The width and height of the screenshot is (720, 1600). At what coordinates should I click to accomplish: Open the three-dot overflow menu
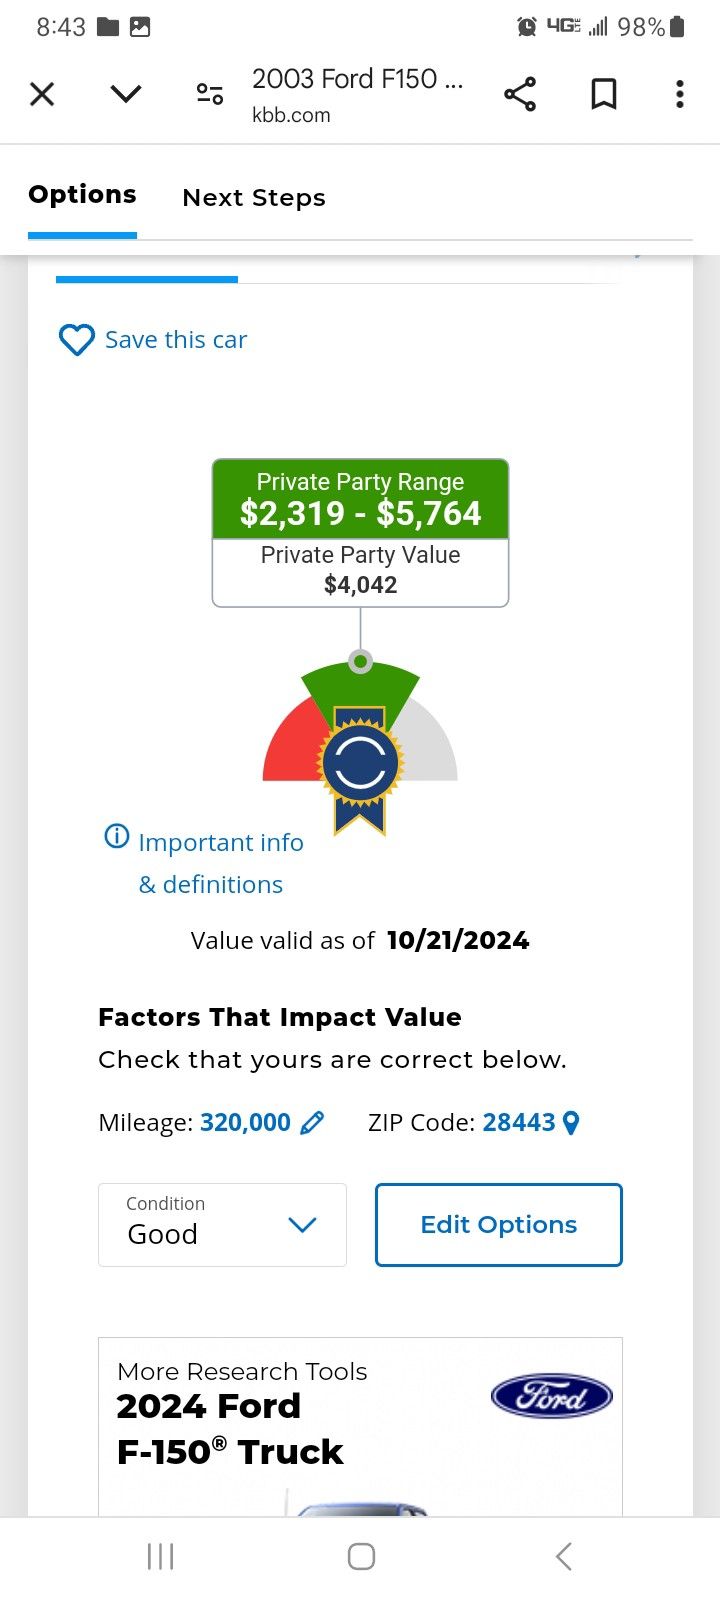[680, 94]
